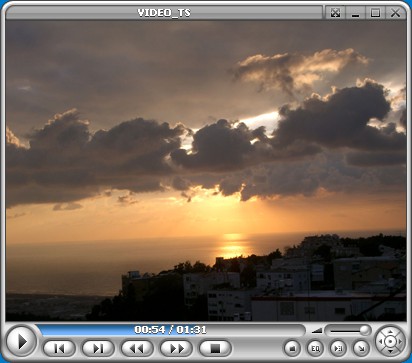Rewind the video
Viewport: 412px width, 363px height.
pyautogui.click(x=137, y=349)
